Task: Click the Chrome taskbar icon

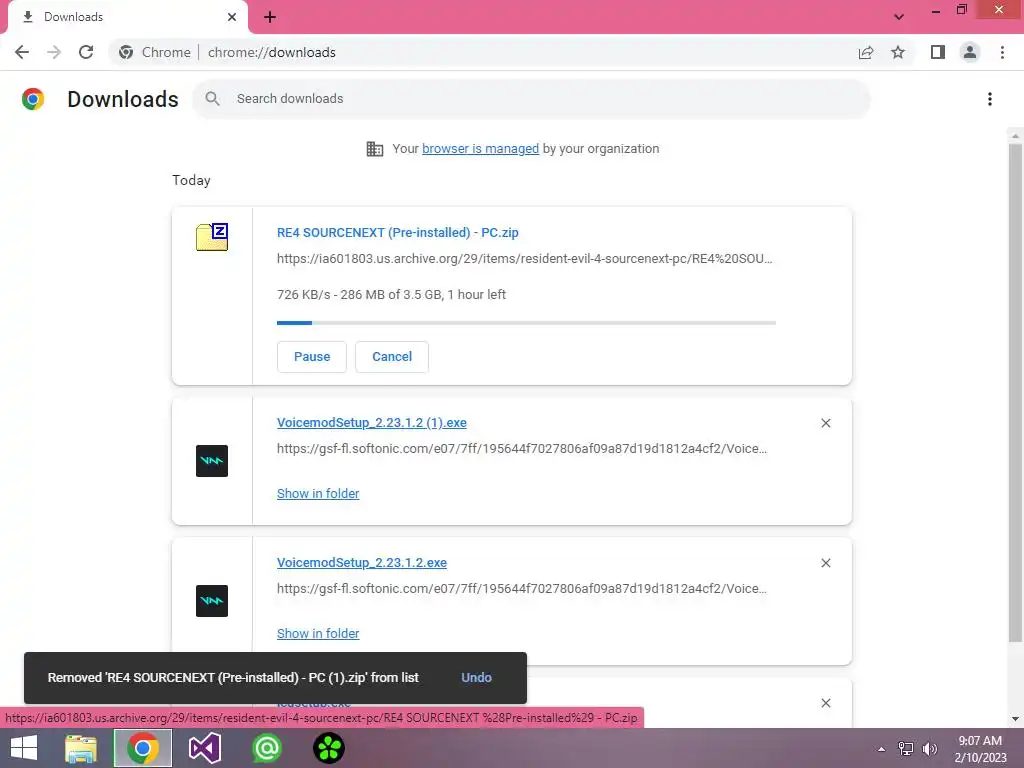Action: coord(142,748)
